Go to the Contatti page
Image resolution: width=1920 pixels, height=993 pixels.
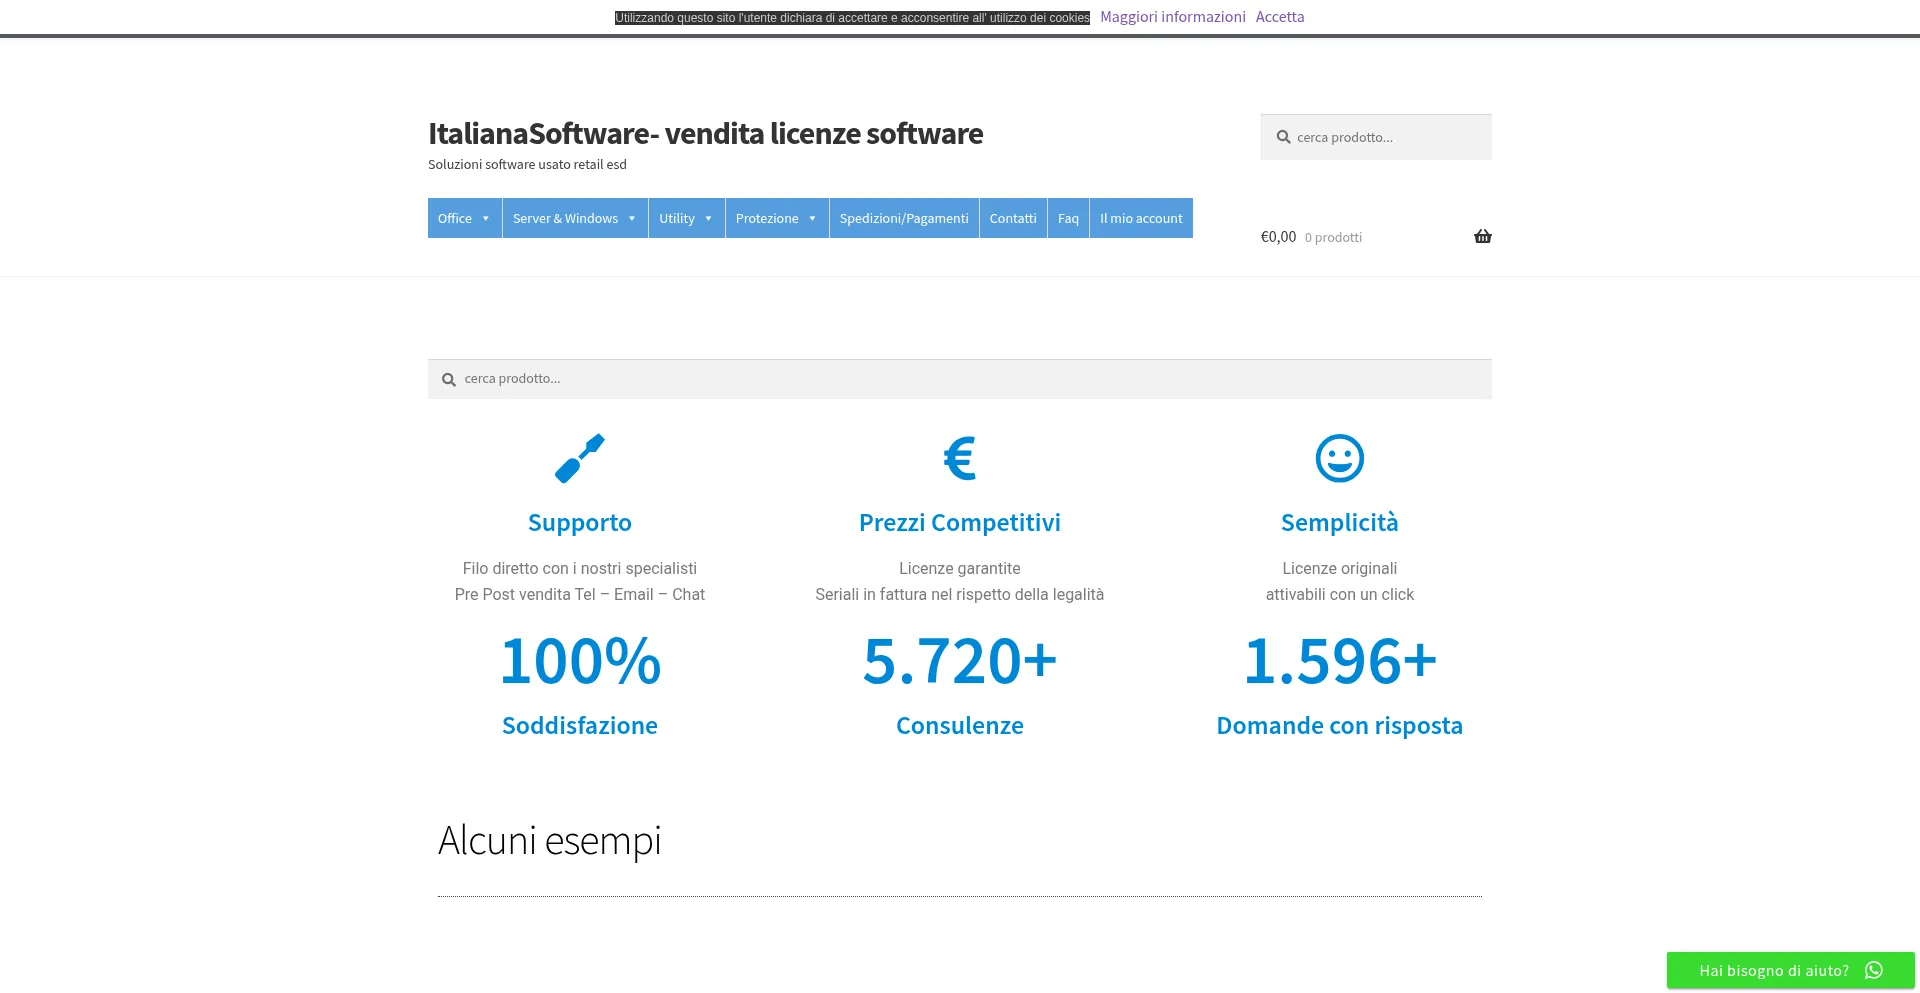[1012, 218]
